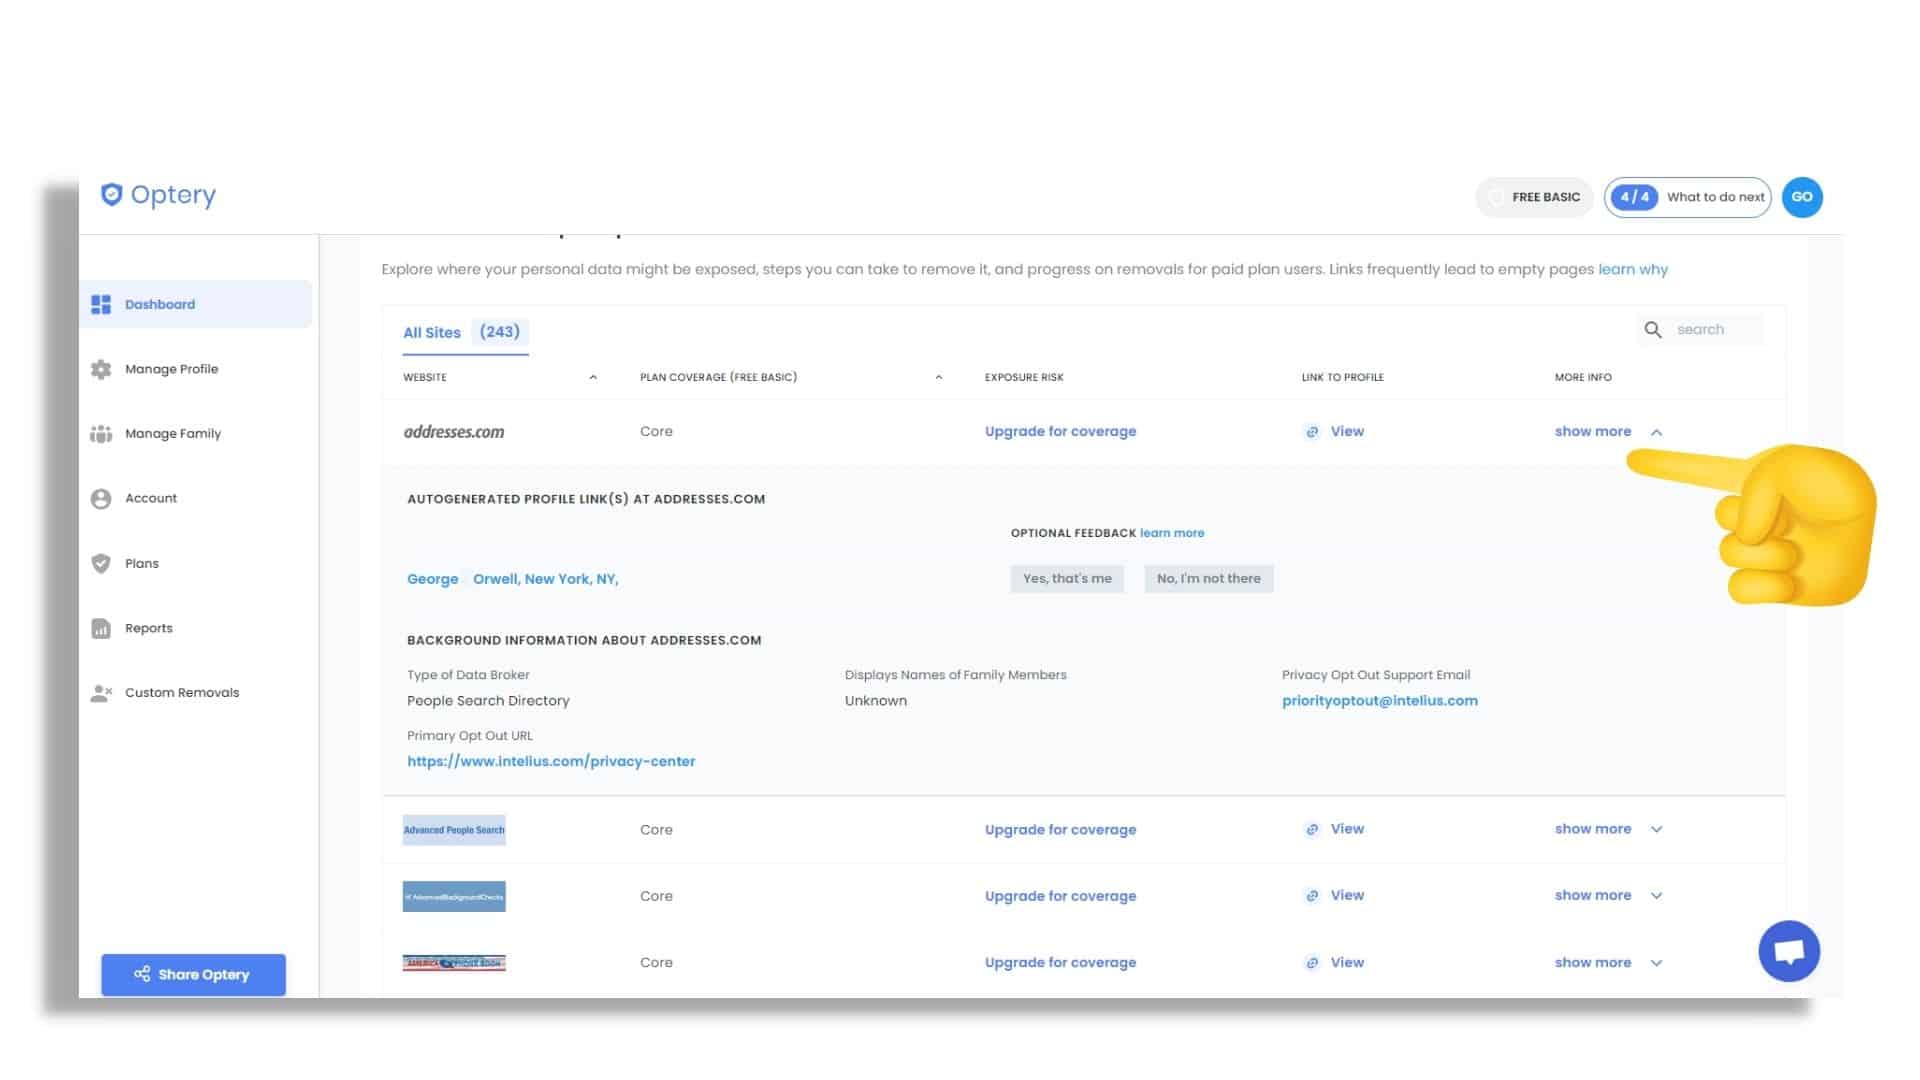Open the What to do next checklist
1920x1080 pixels.
pyautogui.click(x=1688, y=197)
